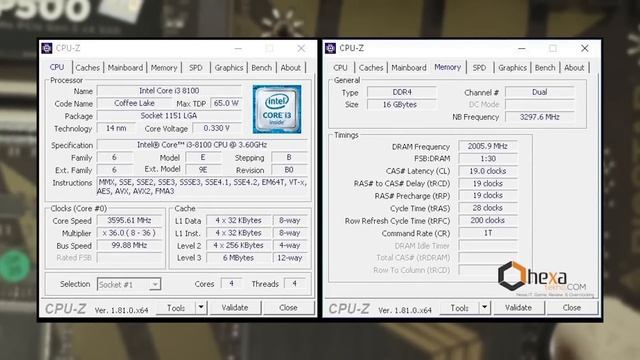Click the Core Voltage value 0.330 V
Screen dimensions: 640x360
point(217,128)
